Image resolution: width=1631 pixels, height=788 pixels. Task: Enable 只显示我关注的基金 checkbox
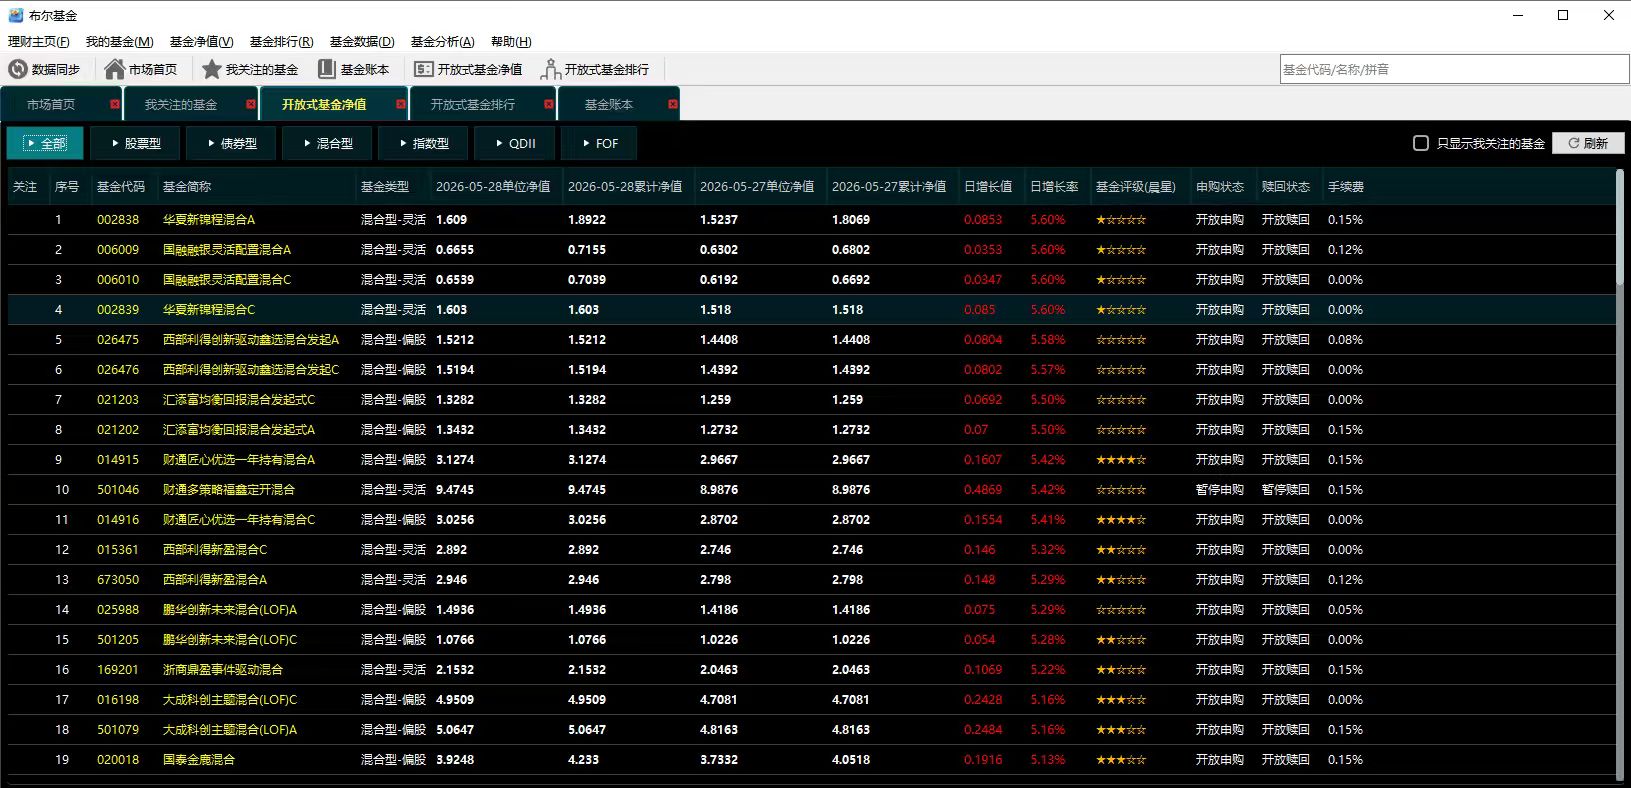(1420, 143)
